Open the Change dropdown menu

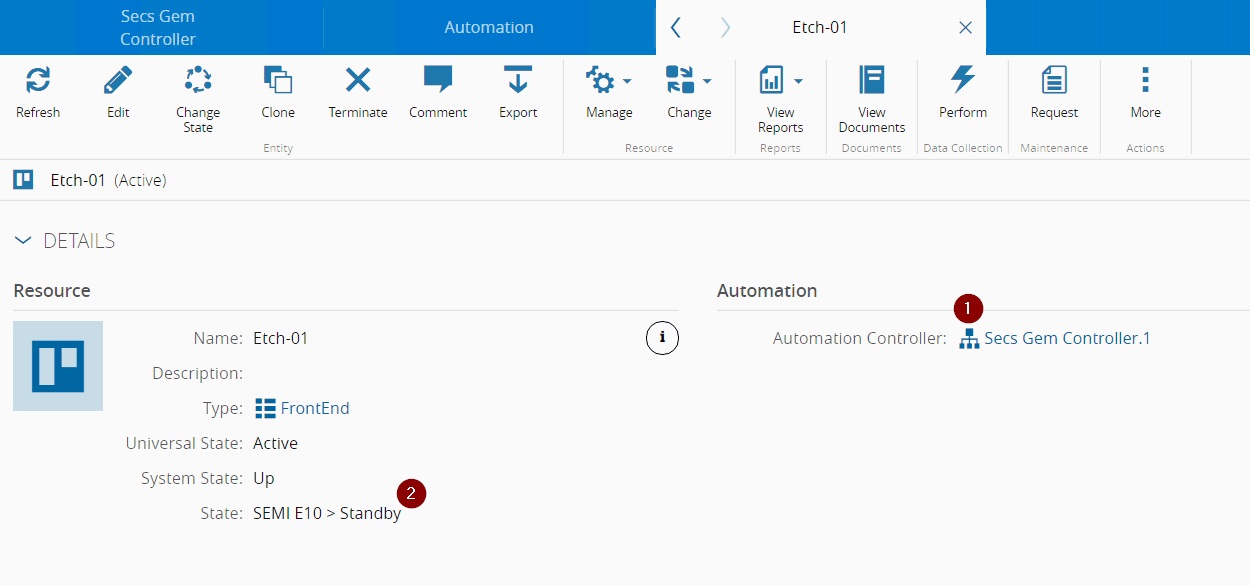coord(689,81)
